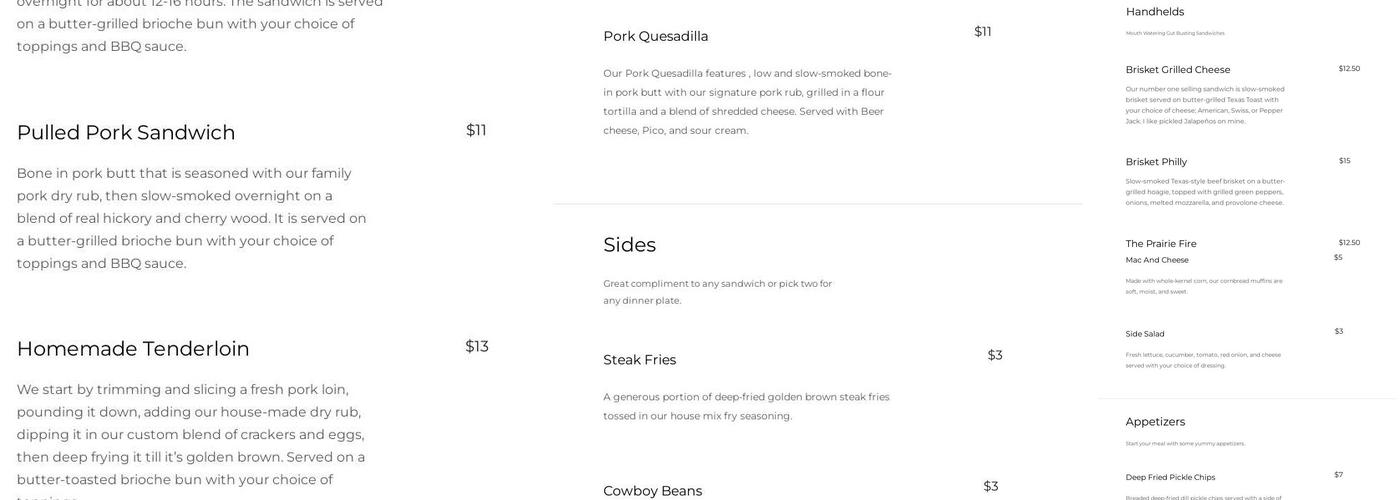Select the Mac And Cheese item
Screen dimensions: 1400x500
[x=1156, y=260]
